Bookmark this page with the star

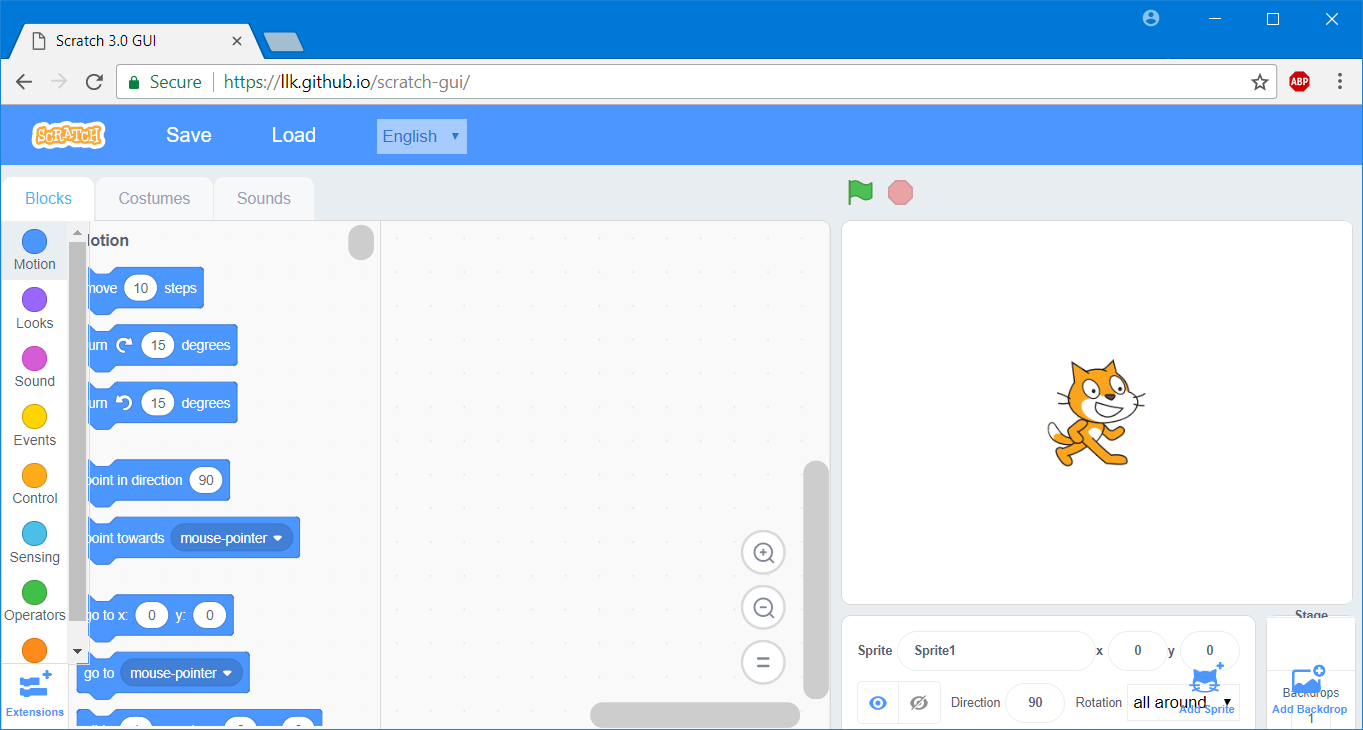pyautogui.click(x=1259, y=81)
